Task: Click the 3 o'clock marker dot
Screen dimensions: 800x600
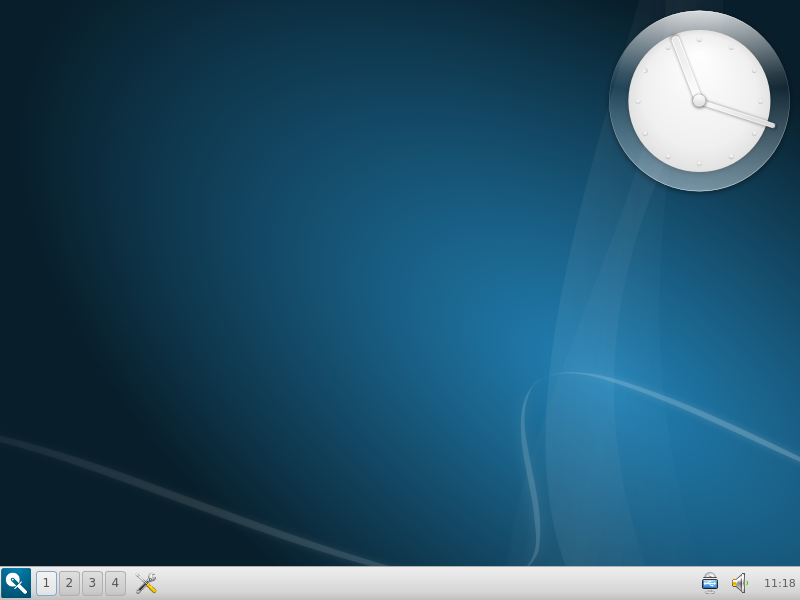Action: tap(760, 101)
